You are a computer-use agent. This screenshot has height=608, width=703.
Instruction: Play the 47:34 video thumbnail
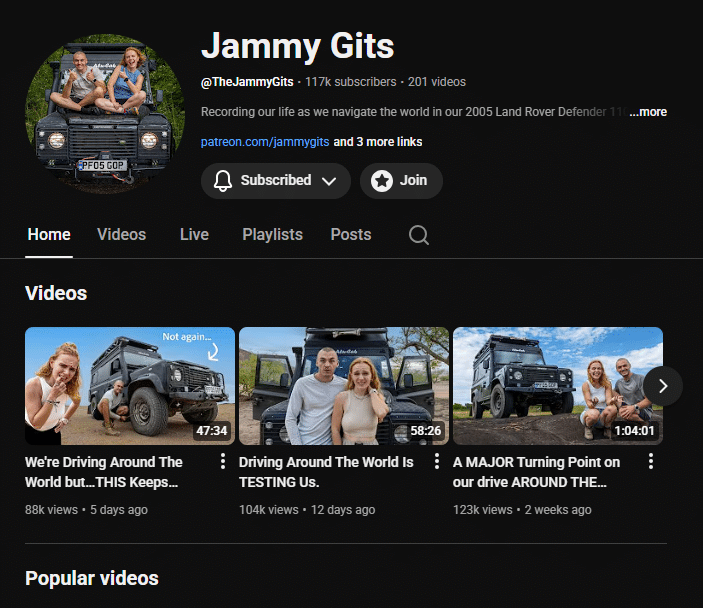(x=130, y=385)
